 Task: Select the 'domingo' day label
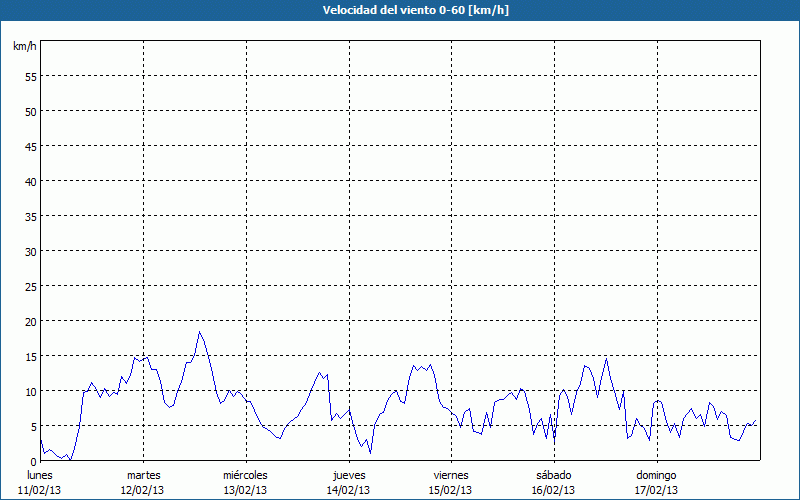pyautogui.click(x=656, y=474)
